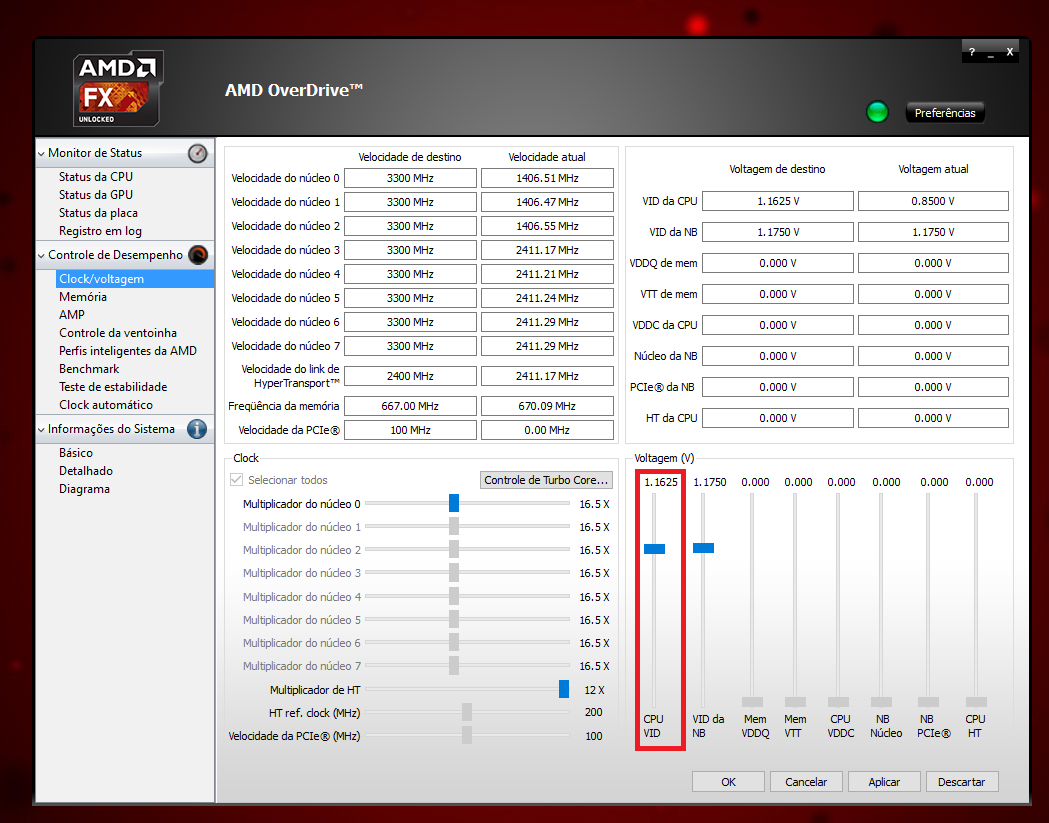The height and width of the screenshot is (823, 1049).
Task: Open Registro em log page
Action: 100,231
